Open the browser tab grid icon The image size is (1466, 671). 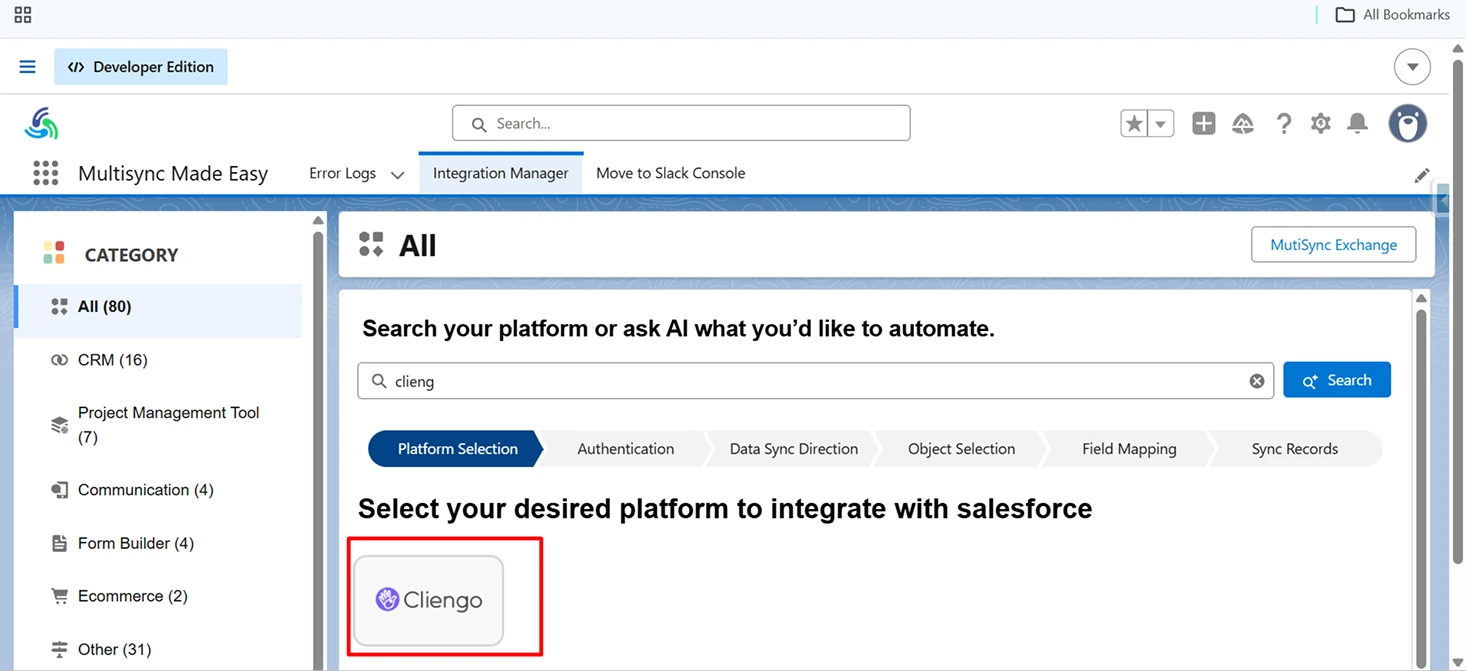(x=23, y=15)
